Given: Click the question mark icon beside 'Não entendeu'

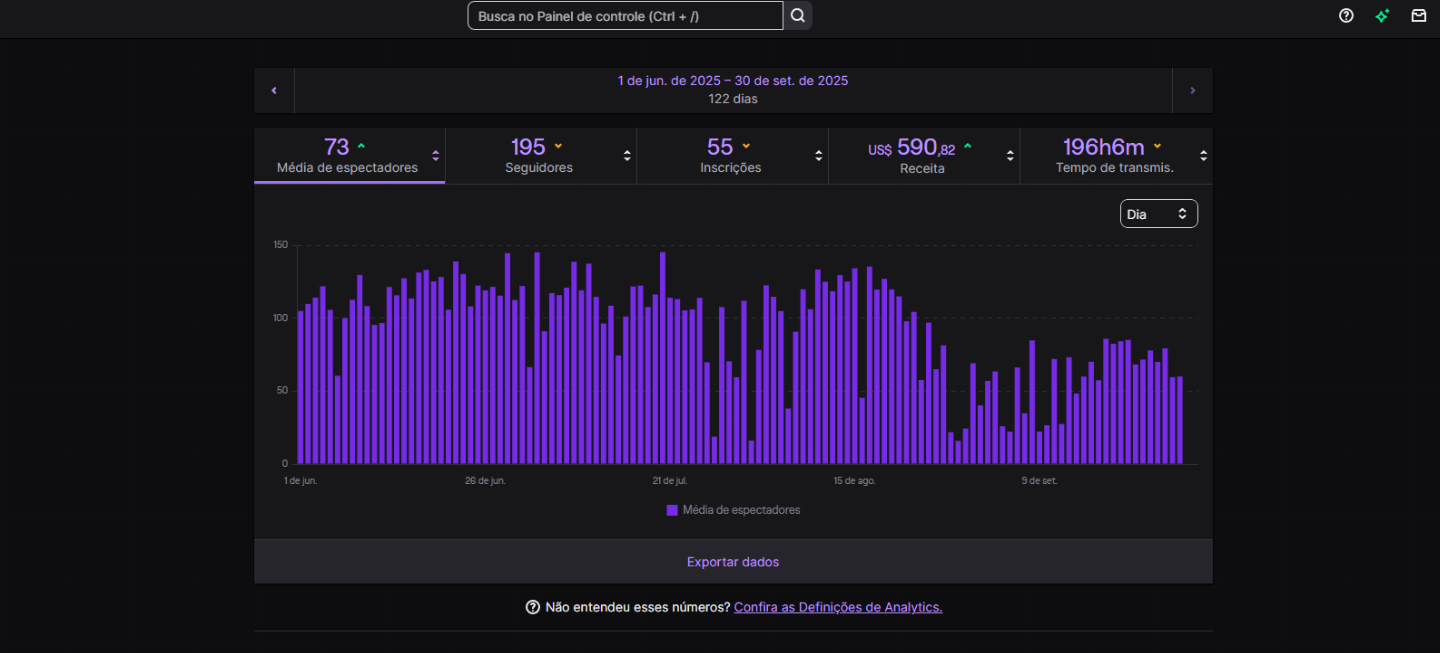Looking at the screenshot, I should click(x=532, y=607).
